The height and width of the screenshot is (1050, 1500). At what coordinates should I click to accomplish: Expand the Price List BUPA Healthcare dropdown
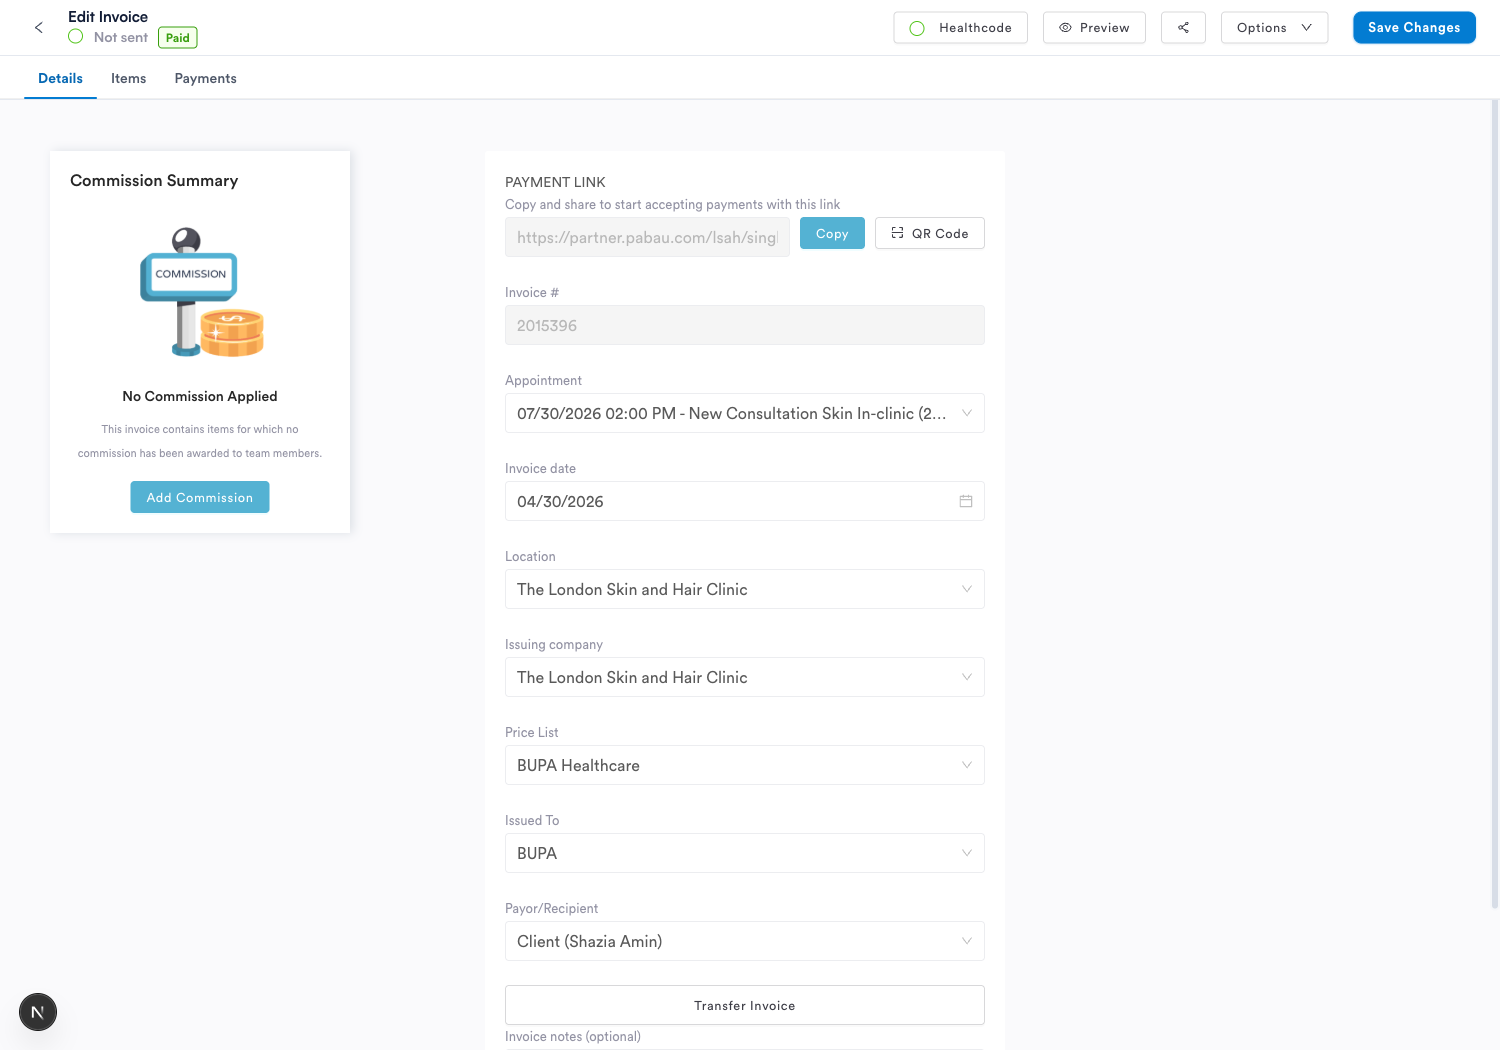[745, 765]
